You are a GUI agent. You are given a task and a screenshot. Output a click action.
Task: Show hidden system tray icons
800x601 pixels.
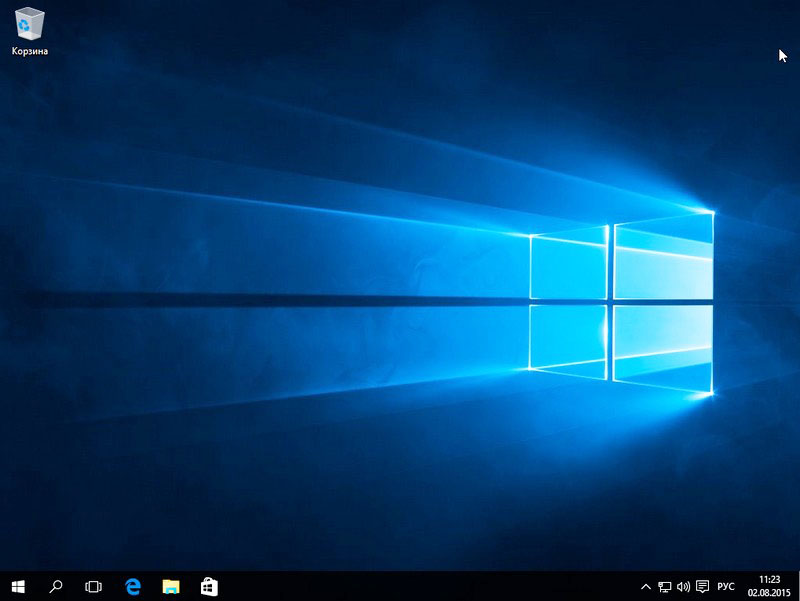(645, 587)
